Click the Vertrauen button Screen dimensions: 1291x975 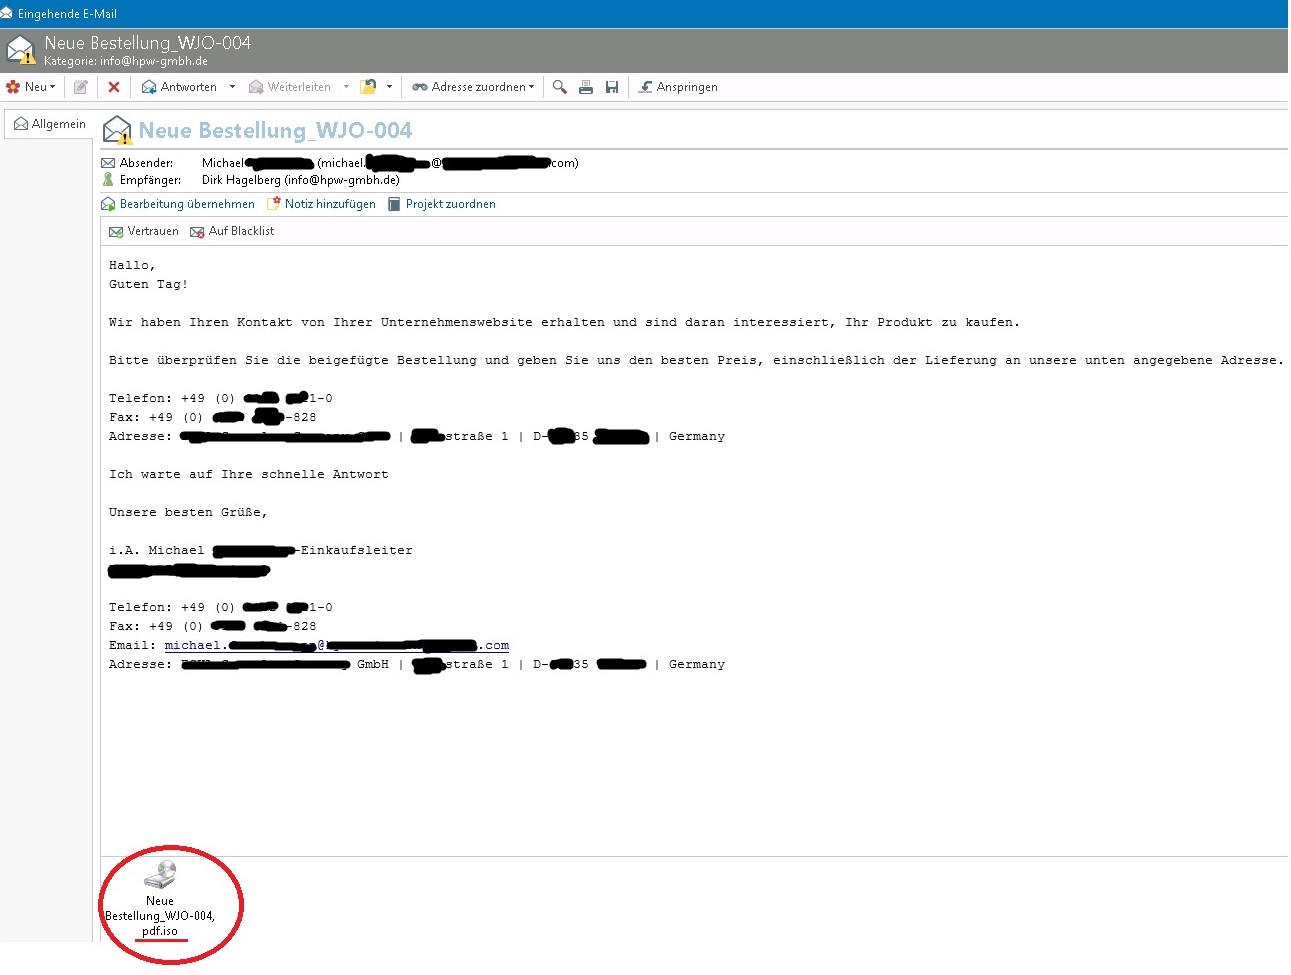(x=144, y=231)
